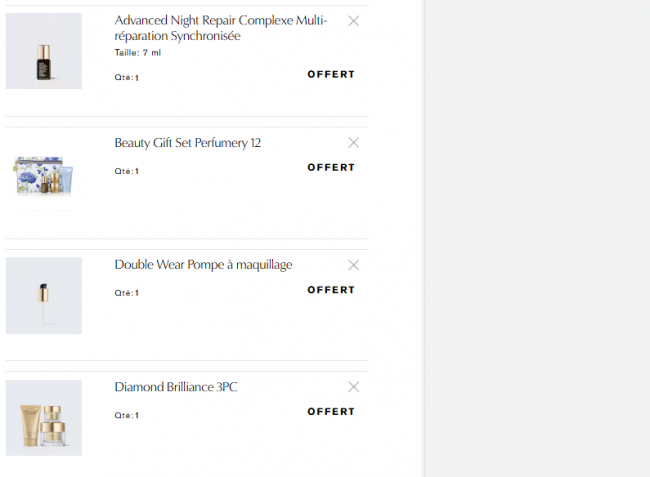650x477 pixels.
Task: Click quantity text under Double Wear pump
Action: [127, 293]
